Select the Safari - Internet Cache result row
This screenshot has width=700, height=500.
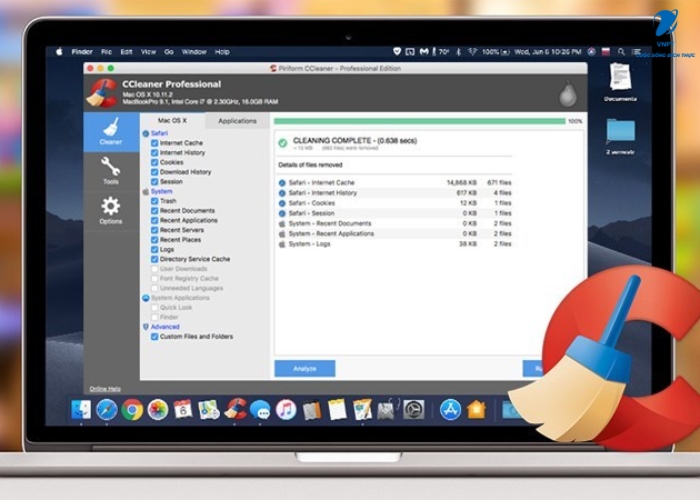pos(395,183)
